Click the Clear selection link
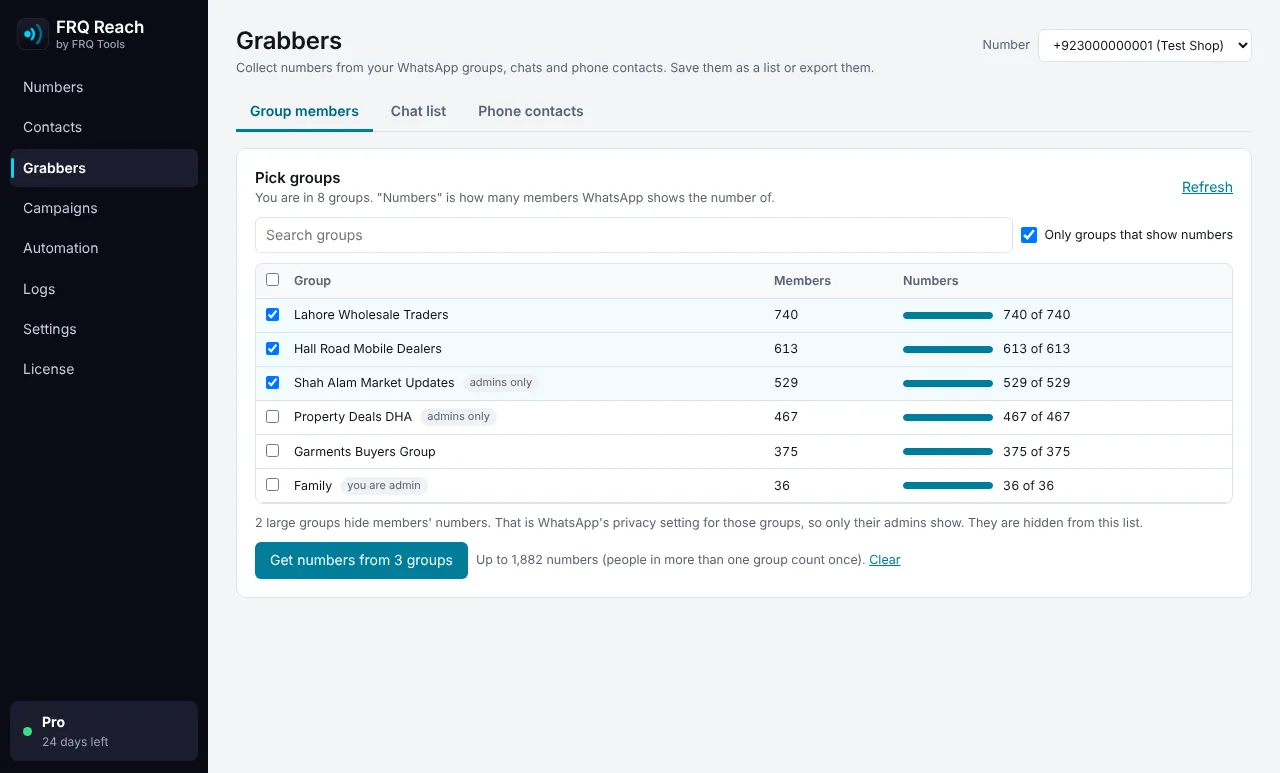Viewport: 1280px width, 773px height. point(884,560)
